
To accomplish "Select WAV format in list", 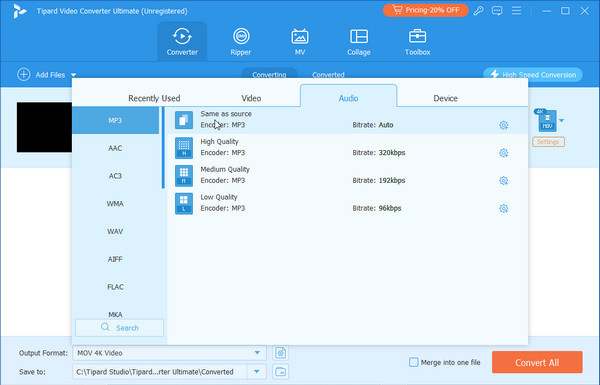I will [x=115, y=232].
